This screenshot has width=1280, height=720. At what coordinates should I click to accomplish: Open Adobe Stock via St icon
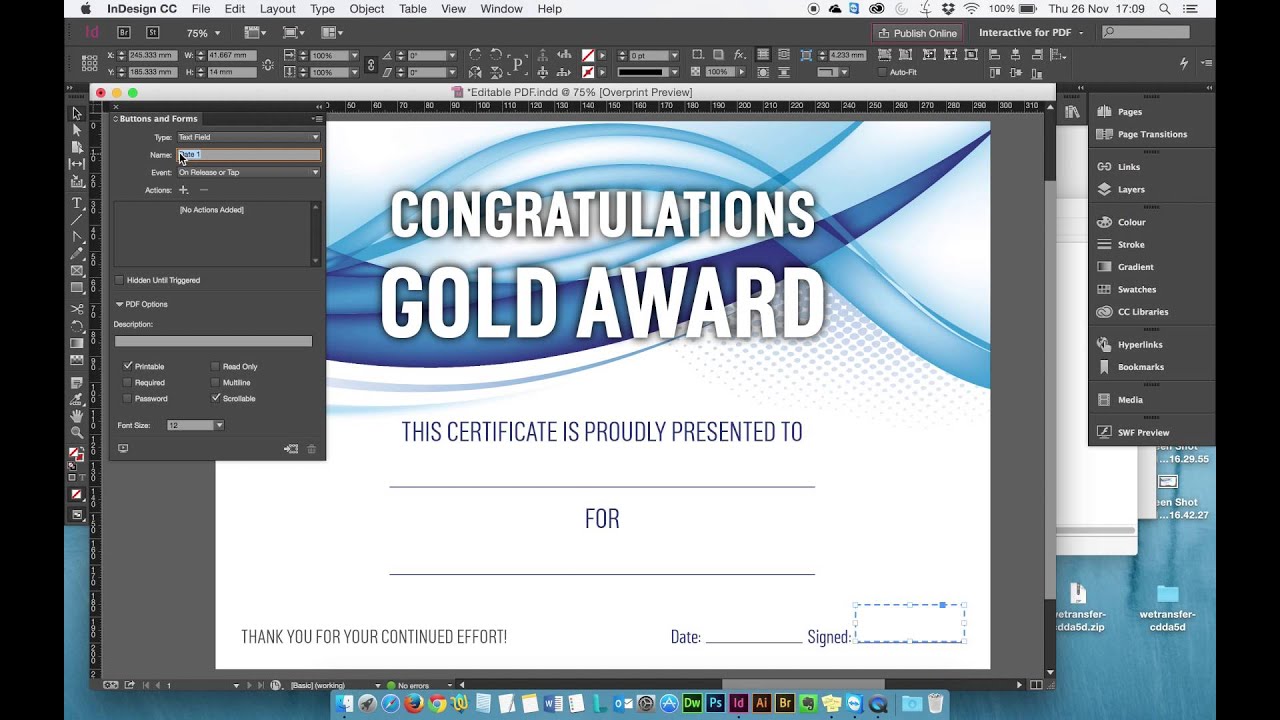pos(152,32)
